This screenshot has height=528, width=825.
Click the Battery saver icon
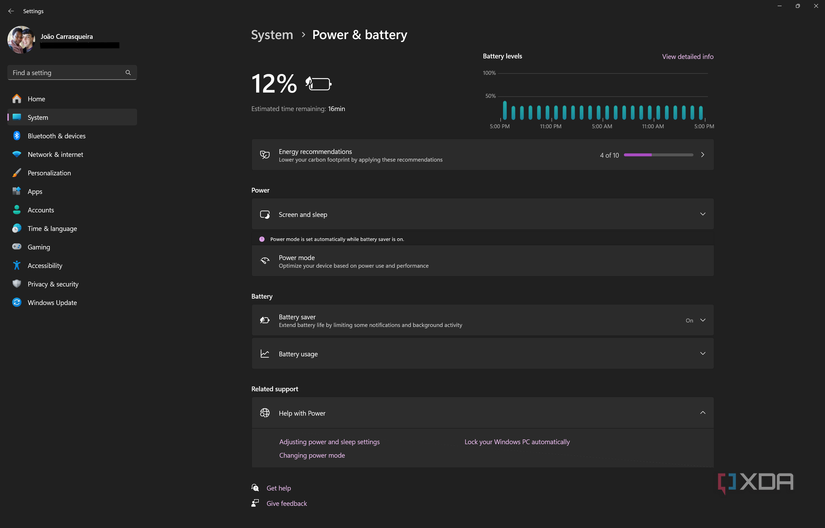265,320
